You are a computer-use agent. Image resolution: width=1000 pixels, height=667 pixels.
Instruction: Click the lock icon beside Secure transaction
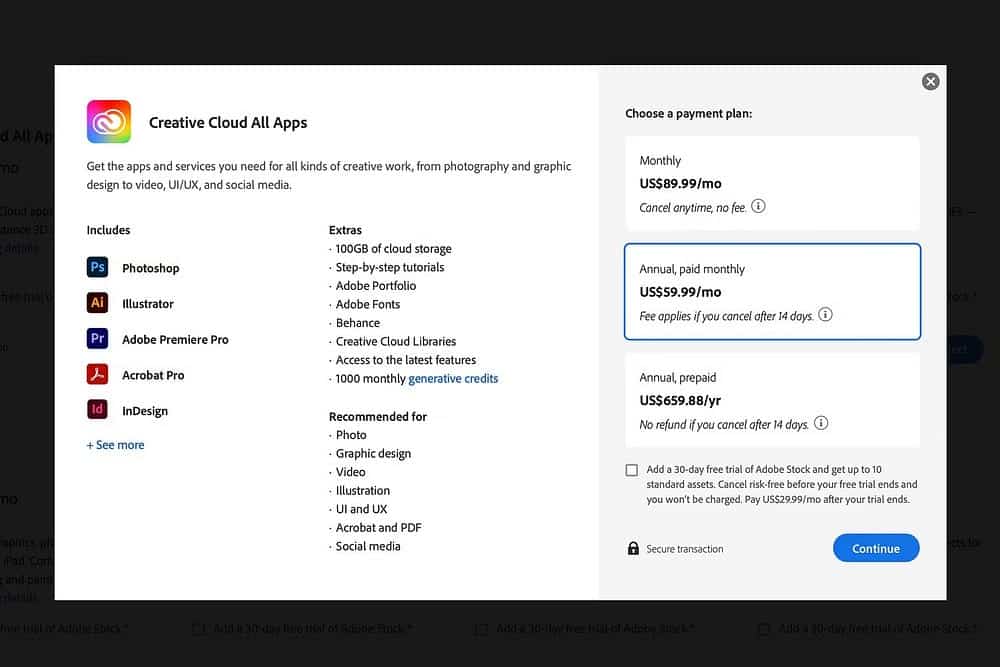point(633,548)
